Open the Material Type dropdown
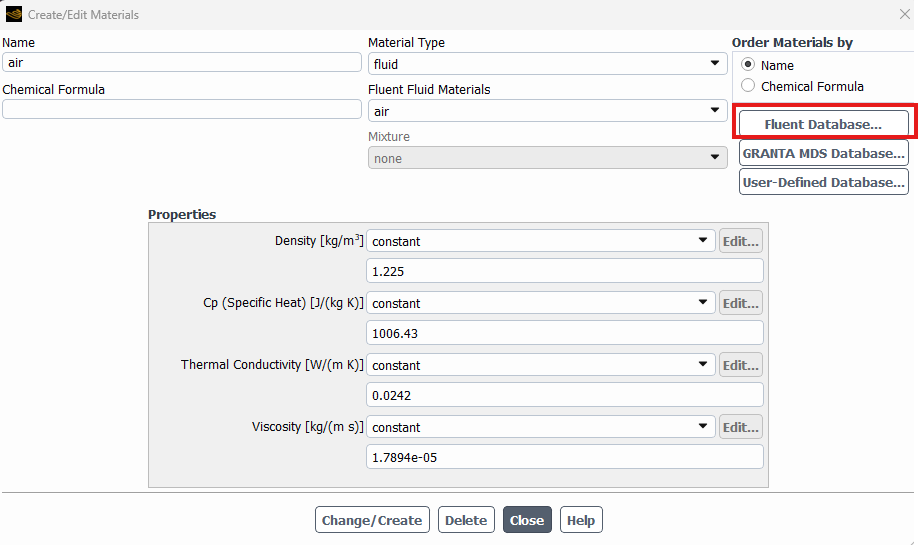This screenshot has width=919, height=545. (547, 63)
